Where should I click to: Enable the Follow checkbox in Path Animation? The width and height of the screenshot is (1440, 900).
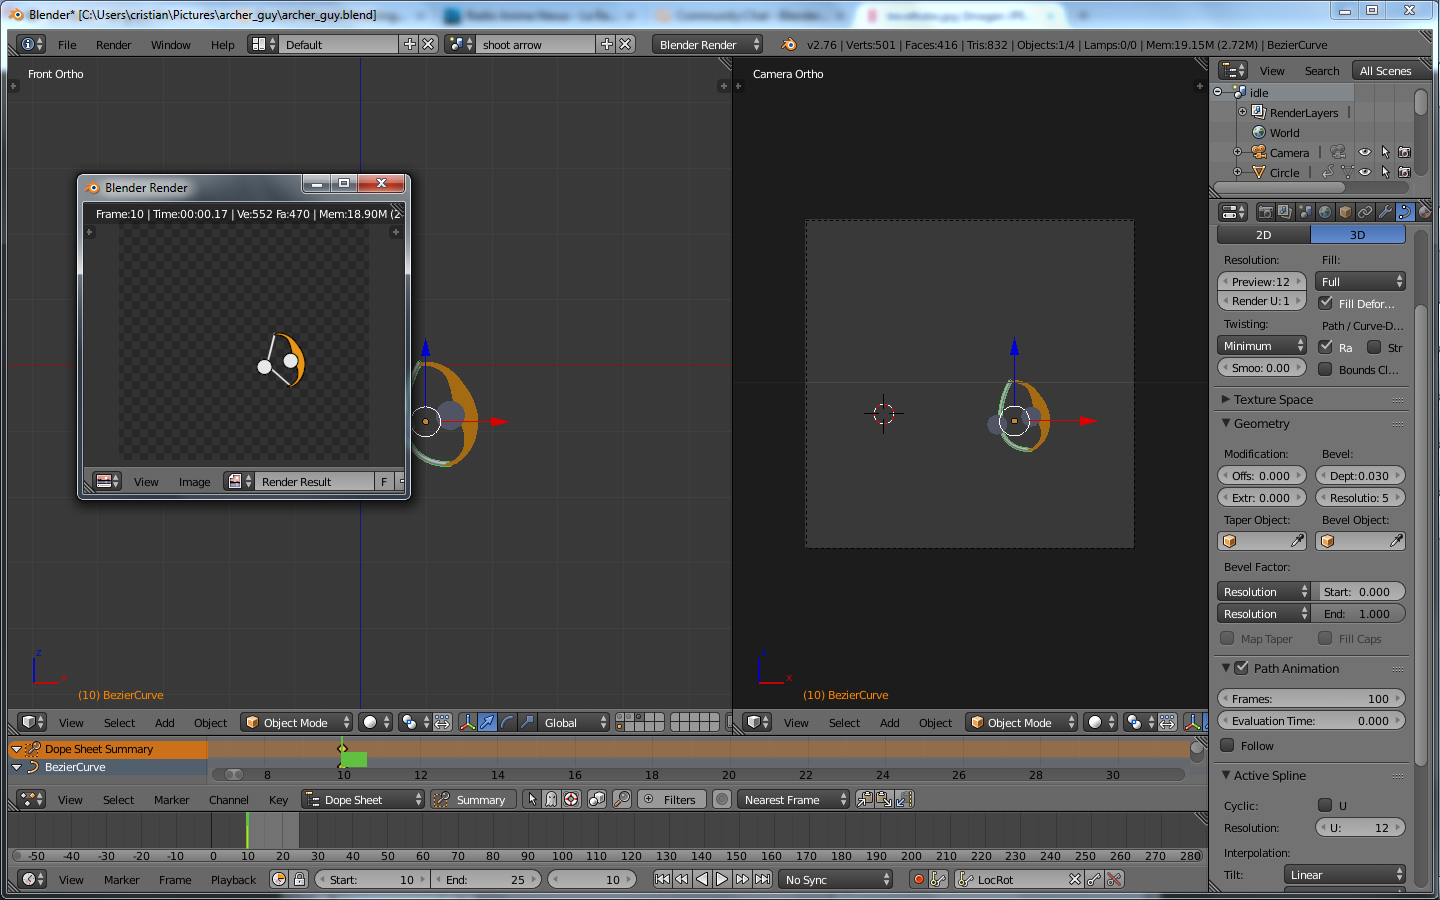click(x=1228, y=746)
